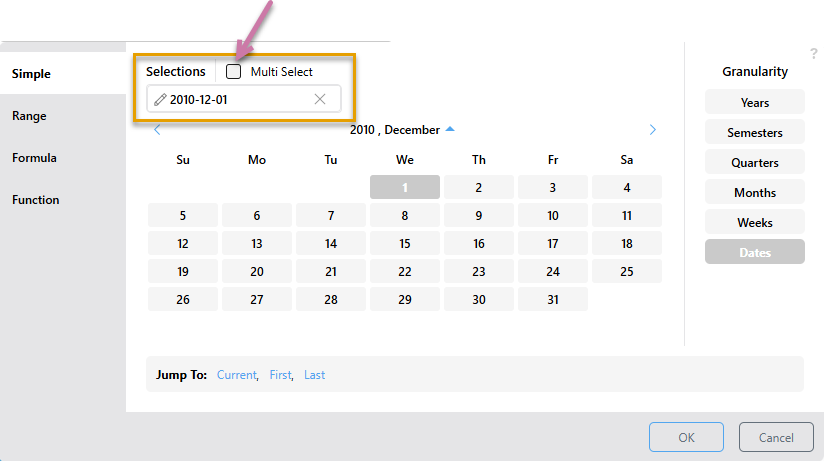The height and width of the screenshot is (461, 824).
Task: Open the help question mark icon
Action: tap(813, 54)
